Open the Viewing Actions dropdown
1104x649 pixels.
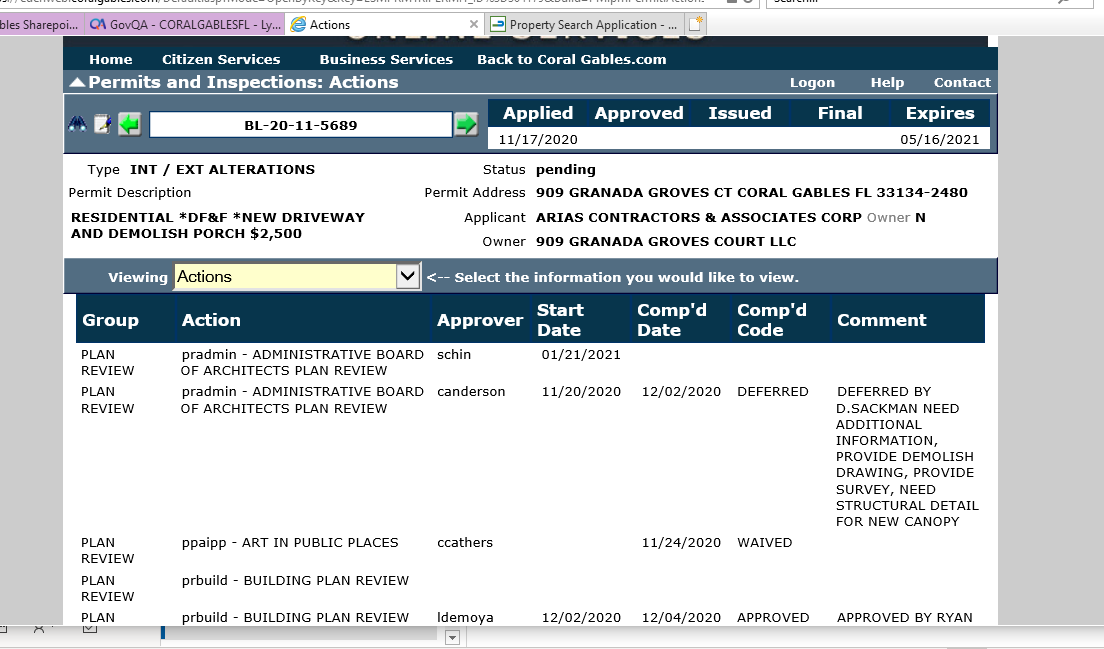[408, 277]
